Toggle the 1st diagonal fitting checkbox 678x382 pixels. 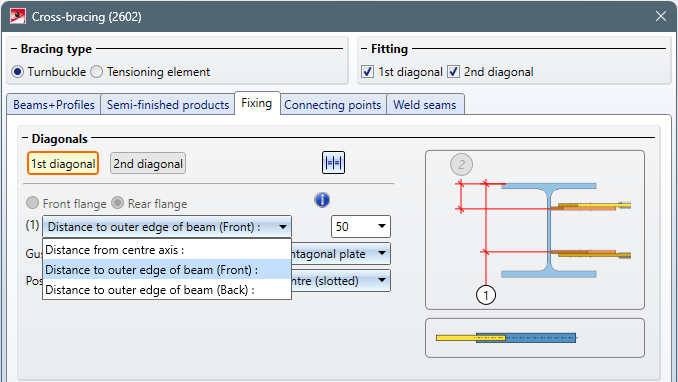[368, 72]
